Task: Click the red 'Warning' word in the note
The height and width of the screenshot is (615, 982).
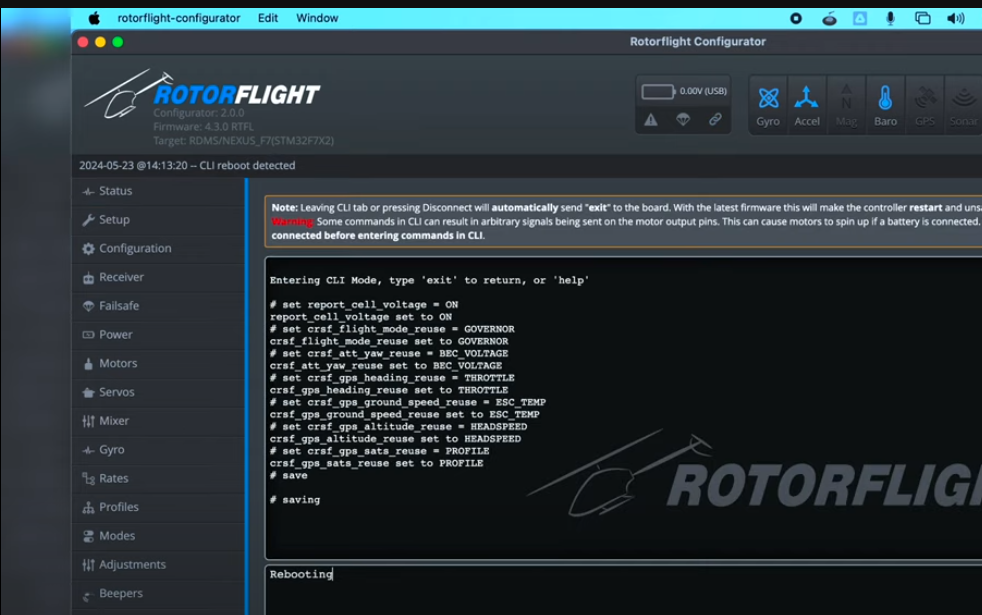Action: (292, 222)
